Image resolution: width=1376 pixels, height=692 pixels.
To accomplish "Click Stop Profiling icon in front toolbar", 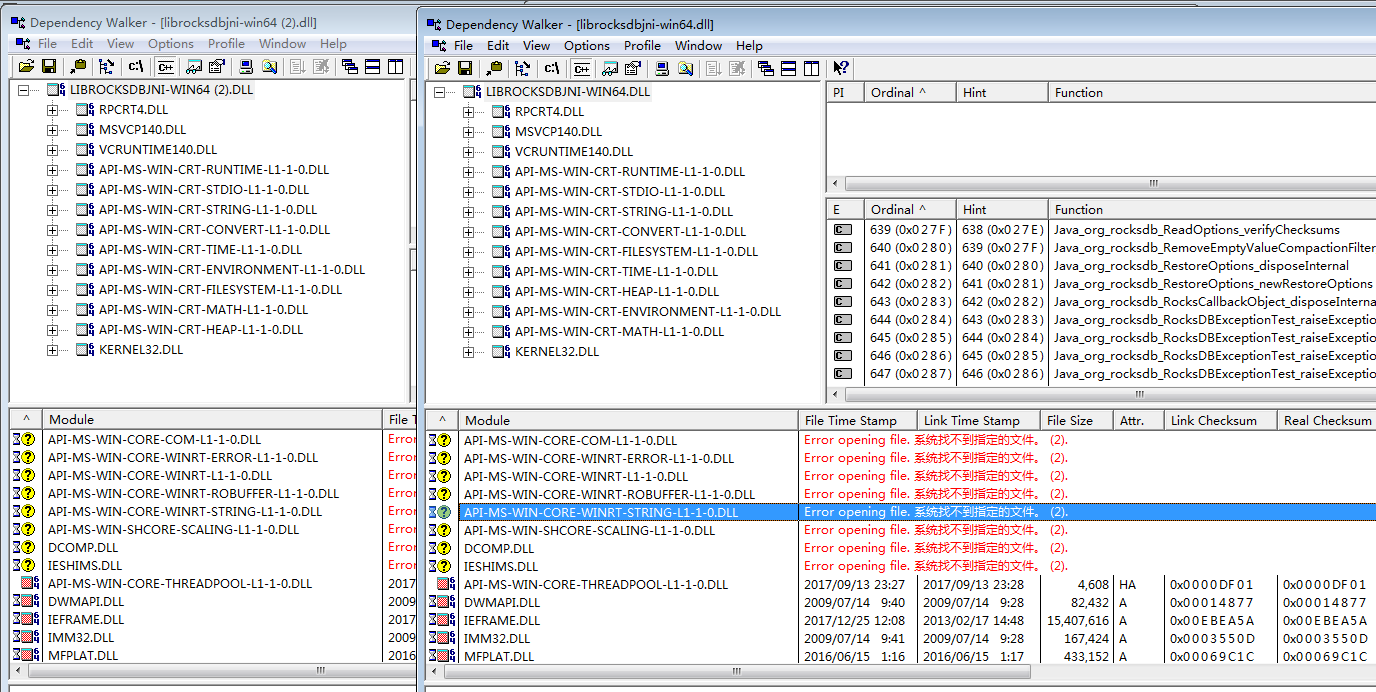I will [737, 68].
